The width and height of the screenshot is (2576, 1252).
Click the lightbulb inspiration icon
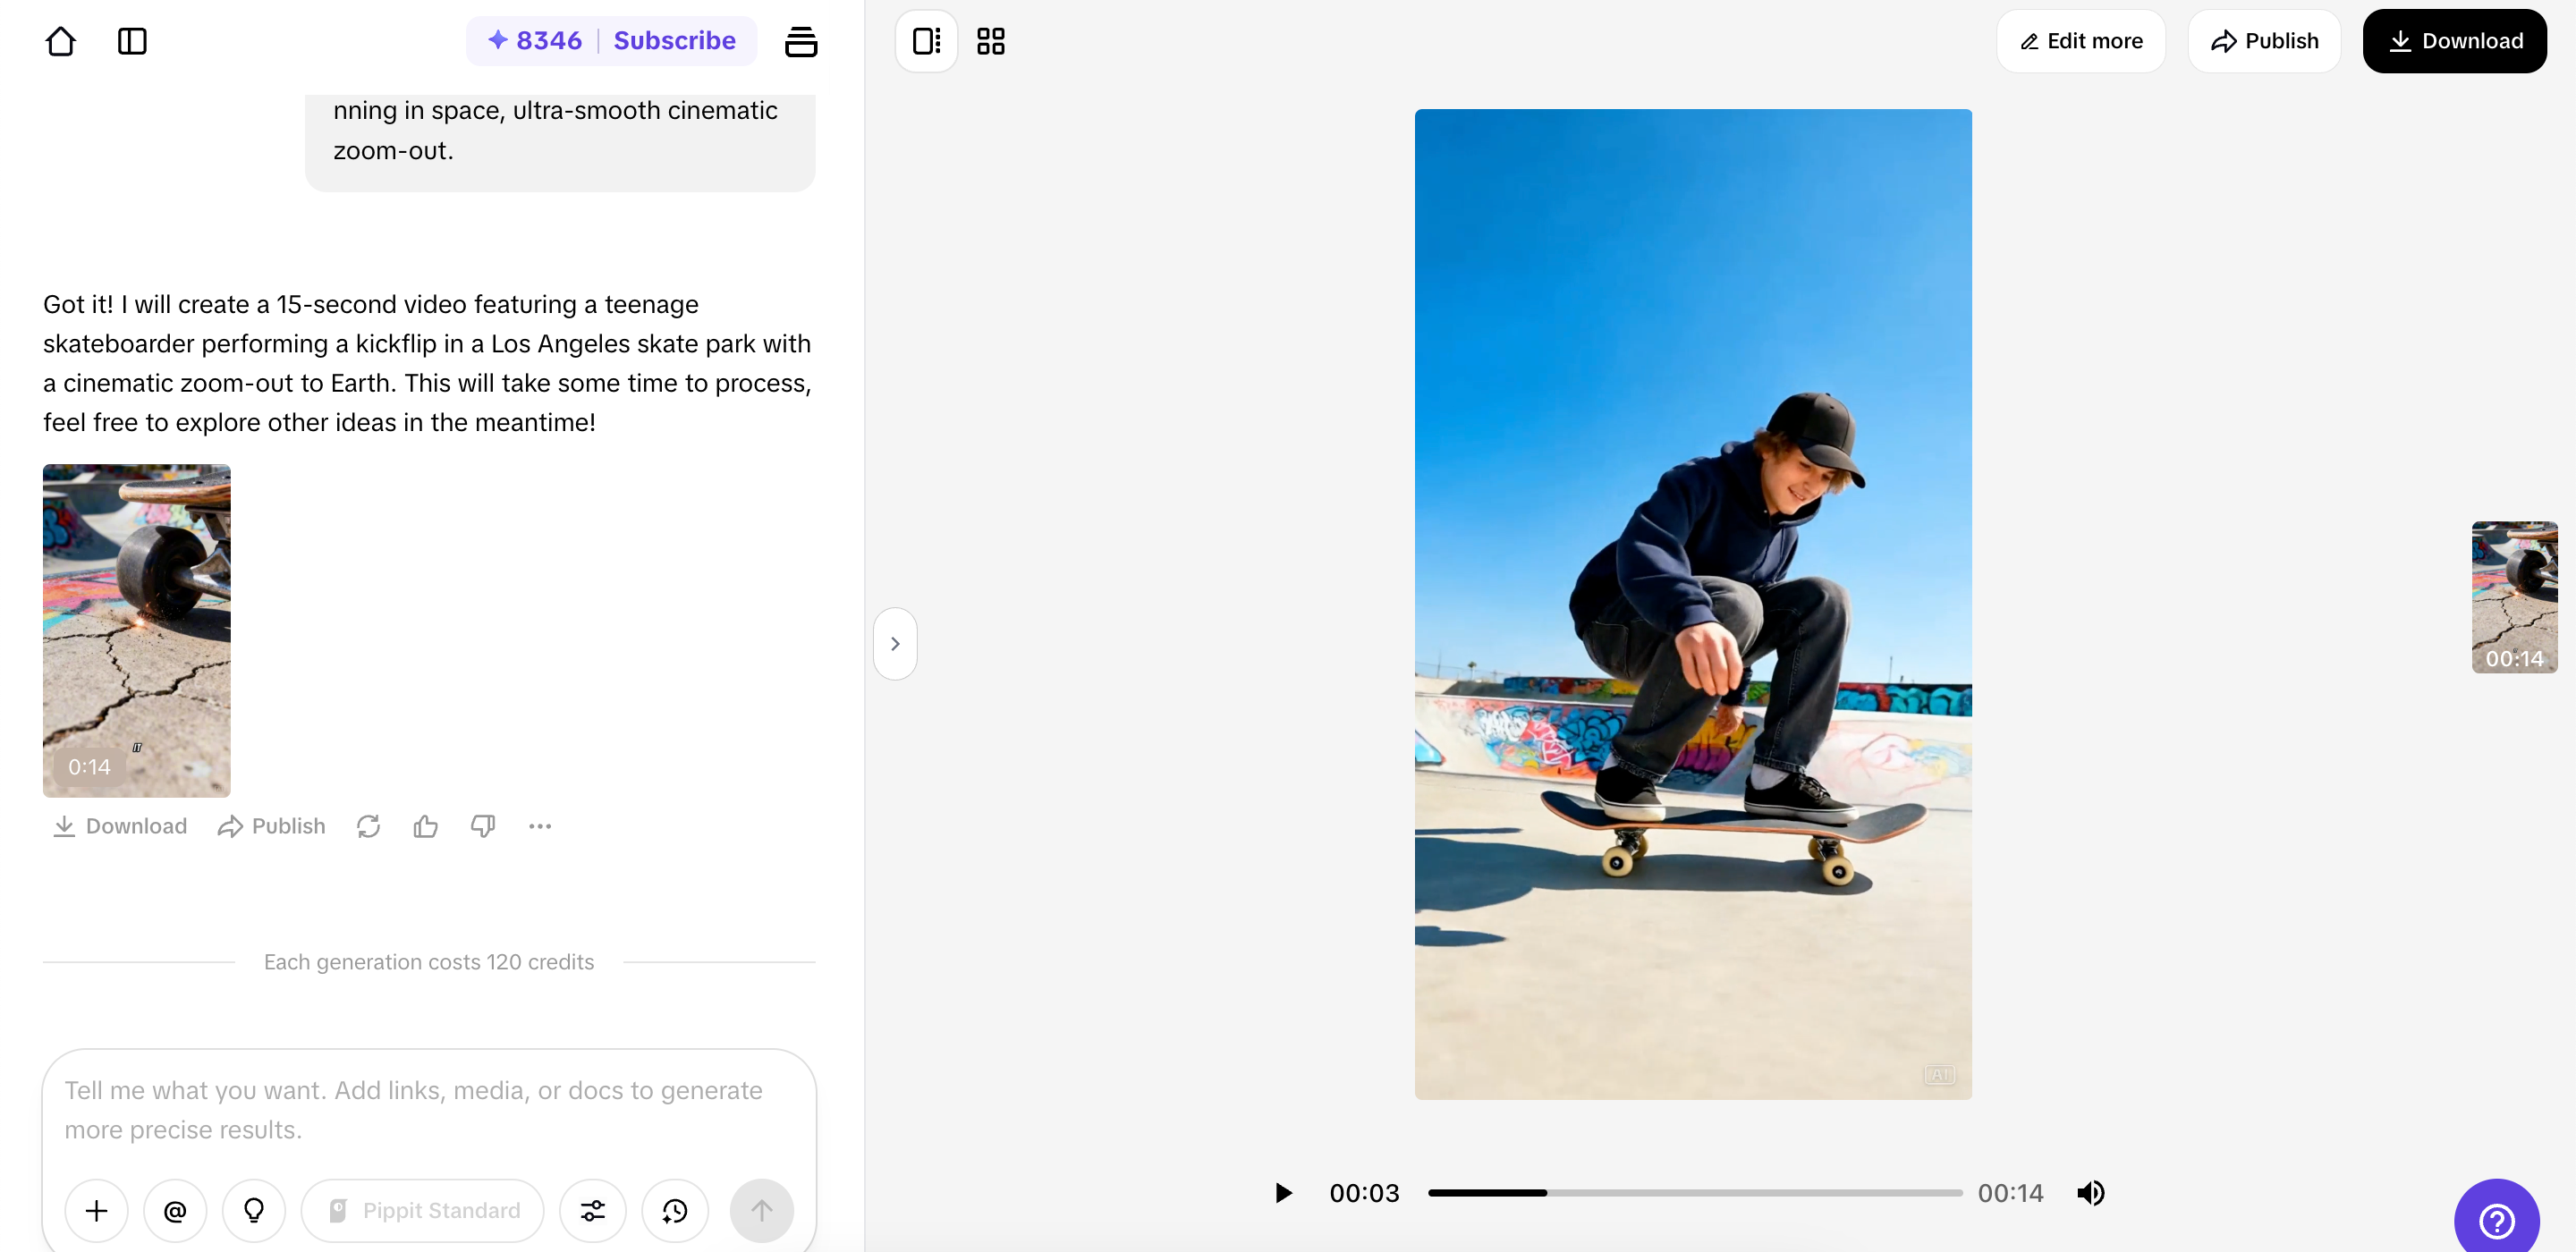click(x=253, y=1210)
